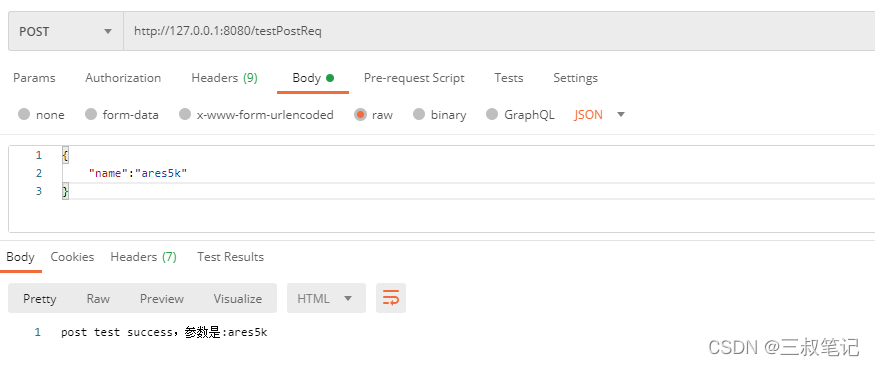Toggle the response word-wrap icon
Screen dimensions: 875x366
[x=391, y=298]
